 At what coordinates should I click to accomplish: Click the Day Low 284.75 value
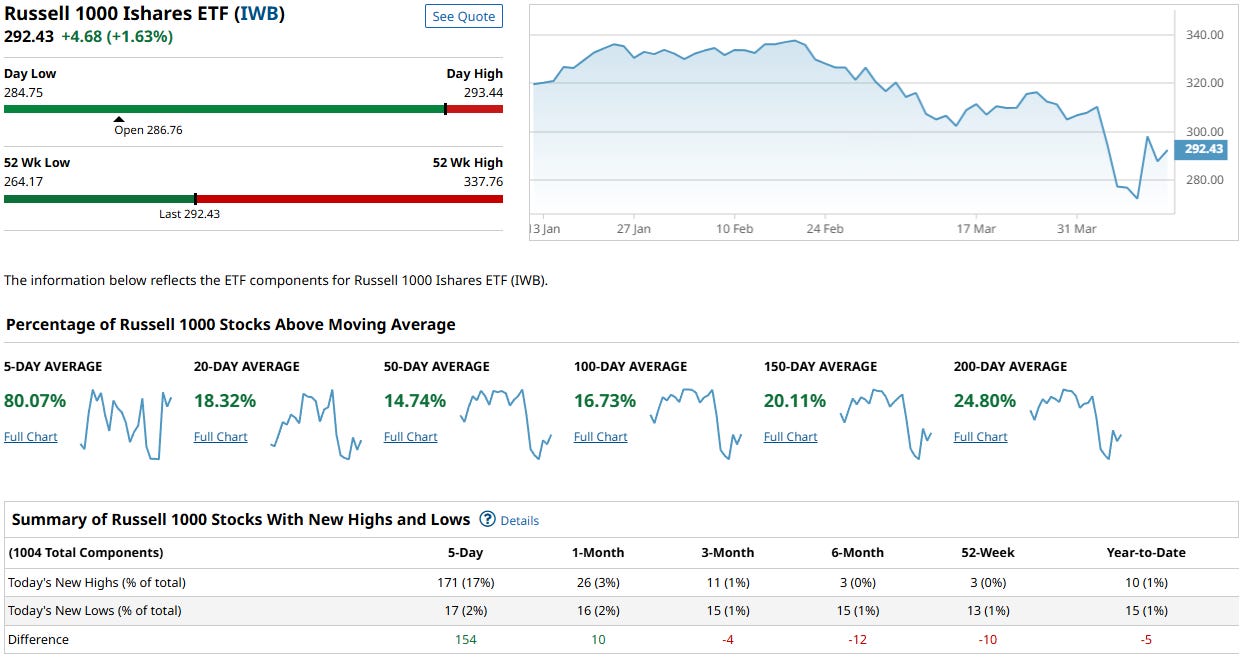coord(24,92)
